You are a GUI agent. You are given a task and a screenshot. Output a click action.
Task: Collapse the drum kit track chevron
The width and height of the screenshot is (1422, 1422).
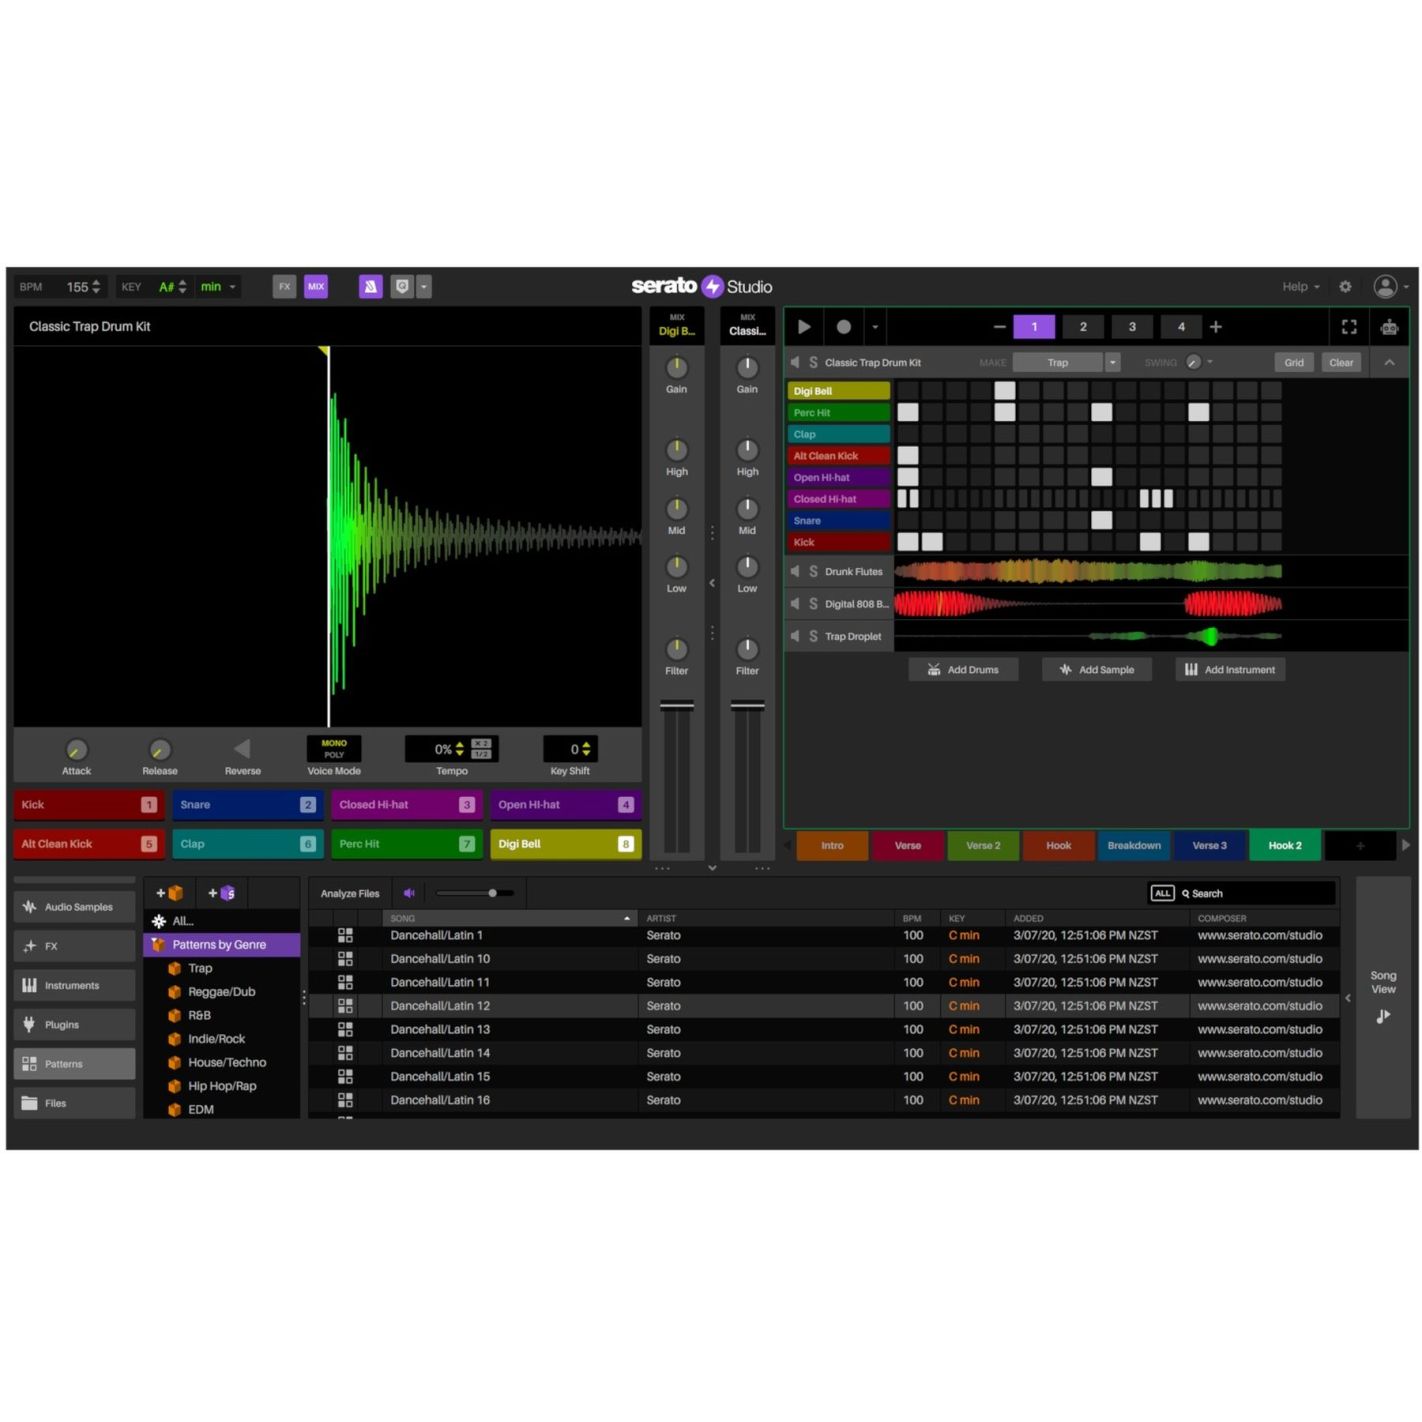1389,362
